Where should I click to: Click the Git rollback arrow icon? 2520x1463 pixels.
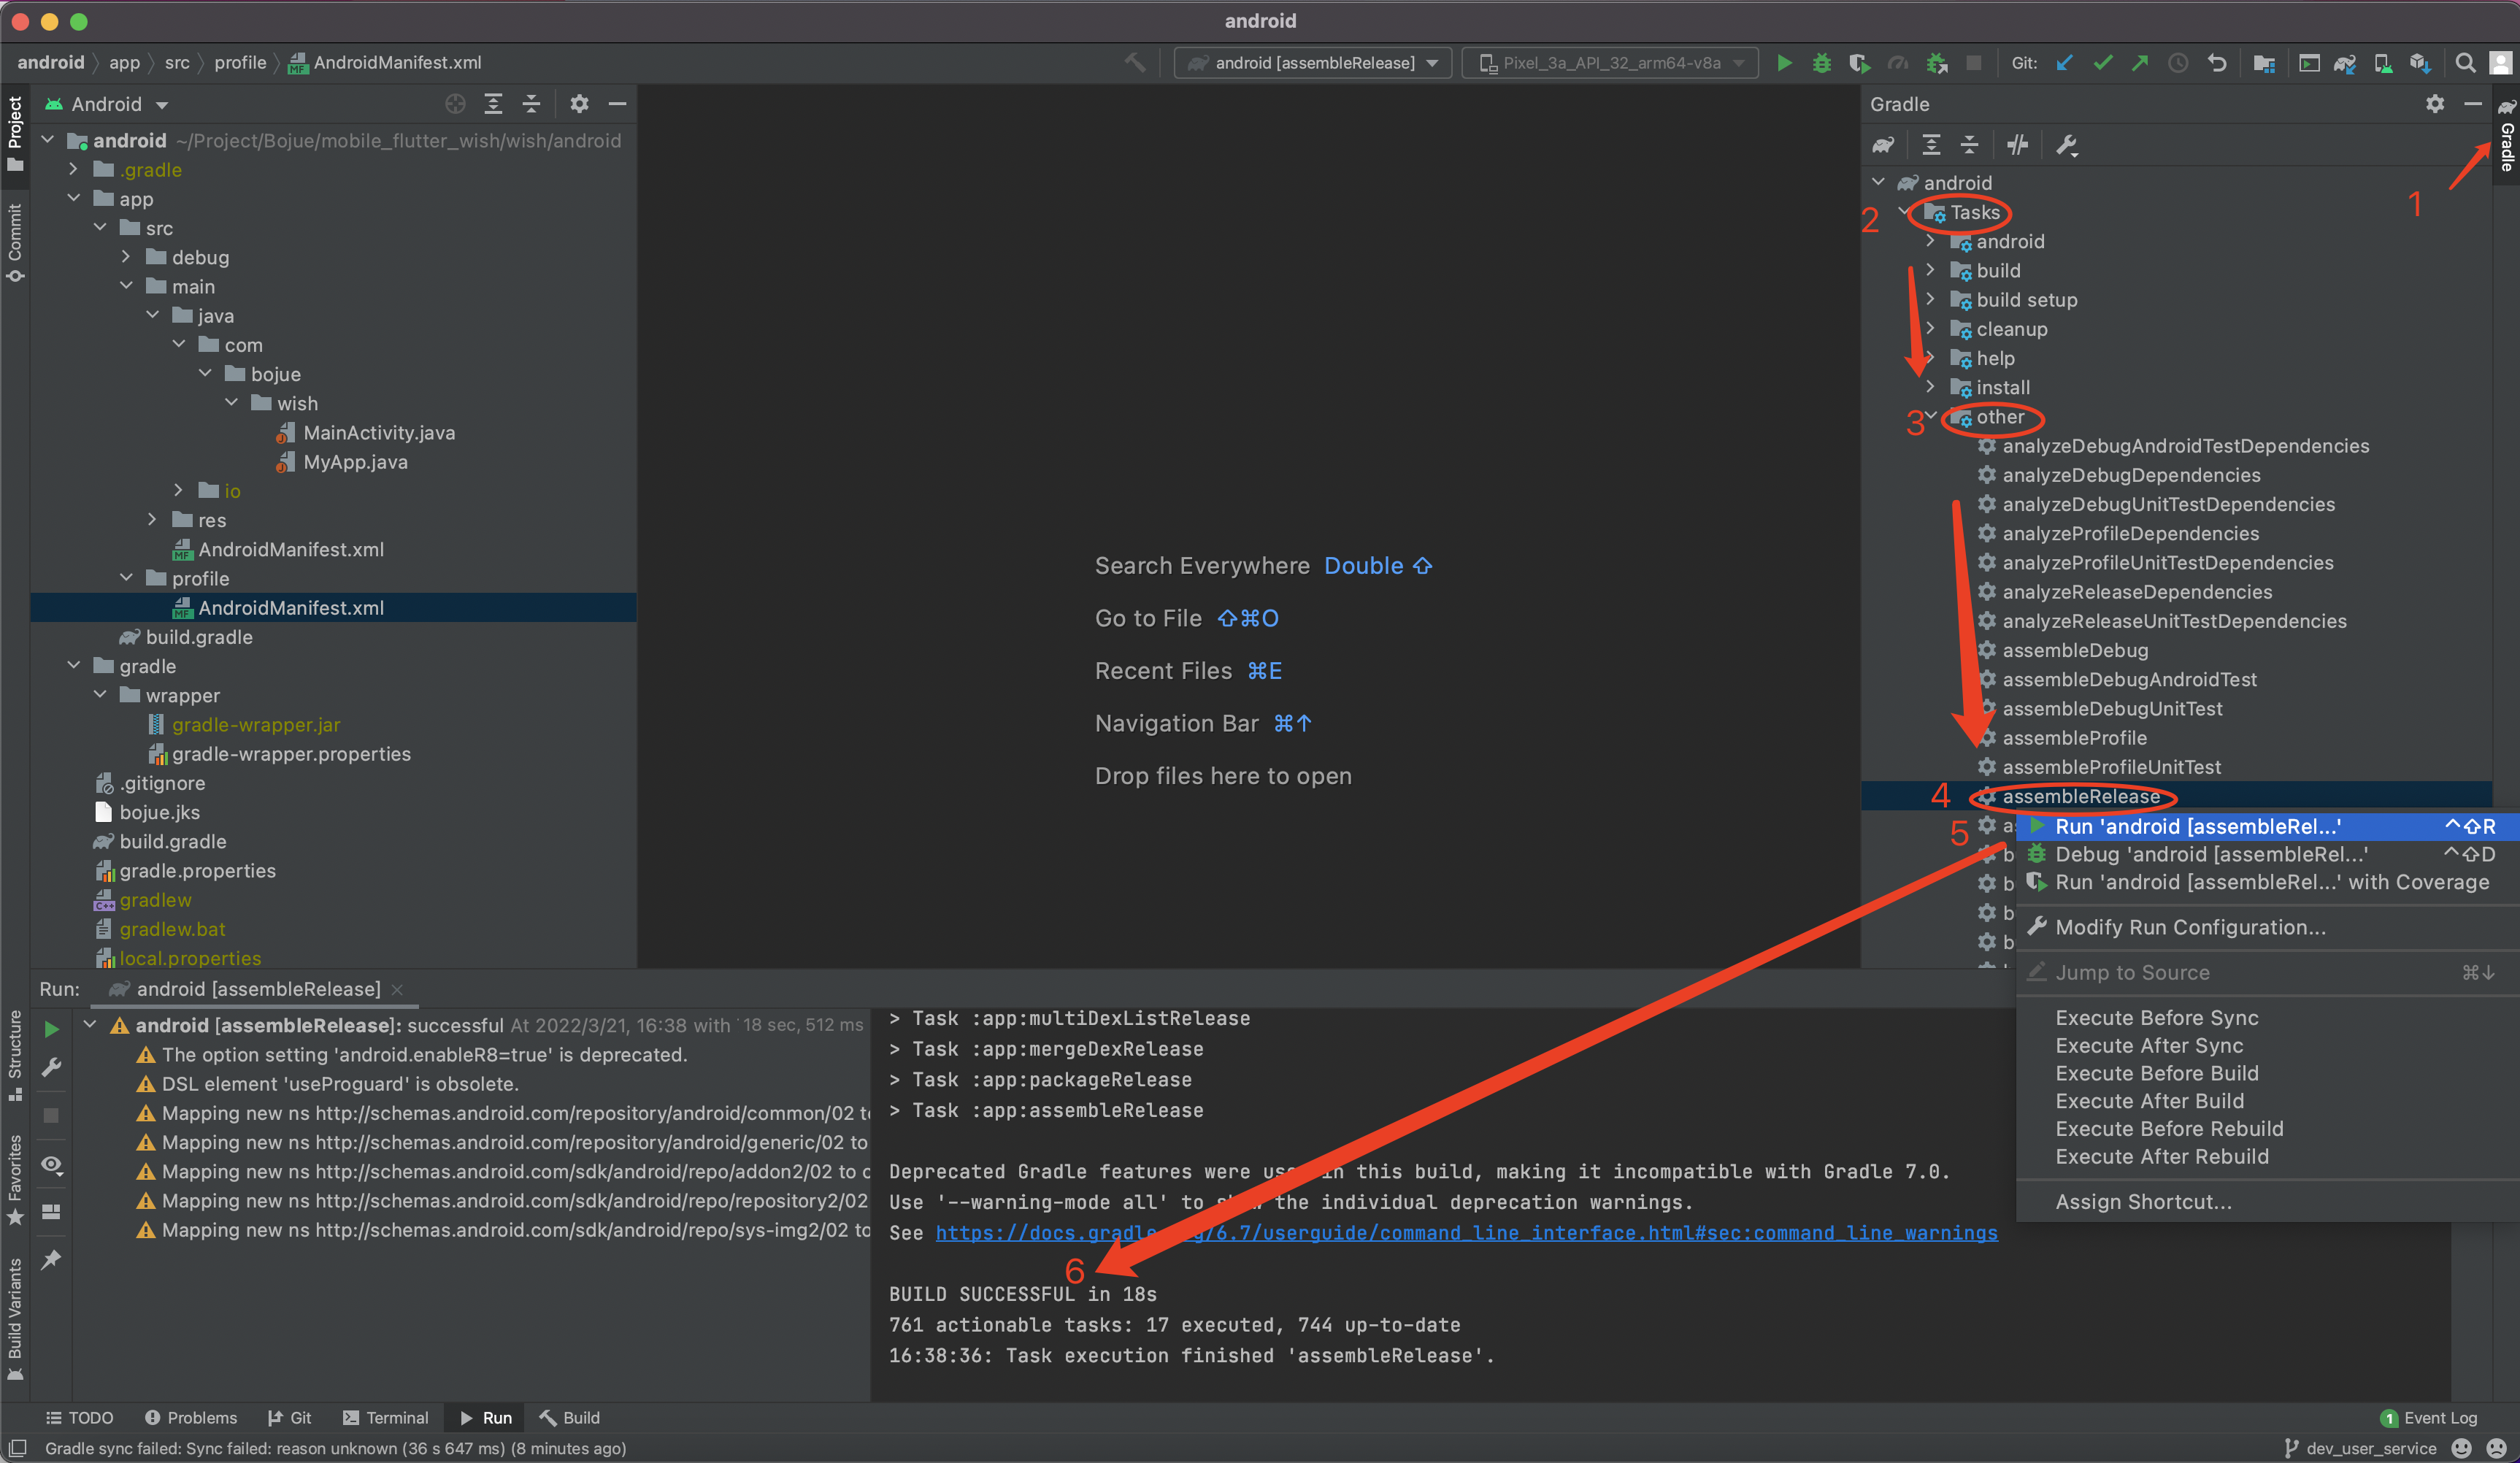pyautogui.click(x=2216, y=63)
